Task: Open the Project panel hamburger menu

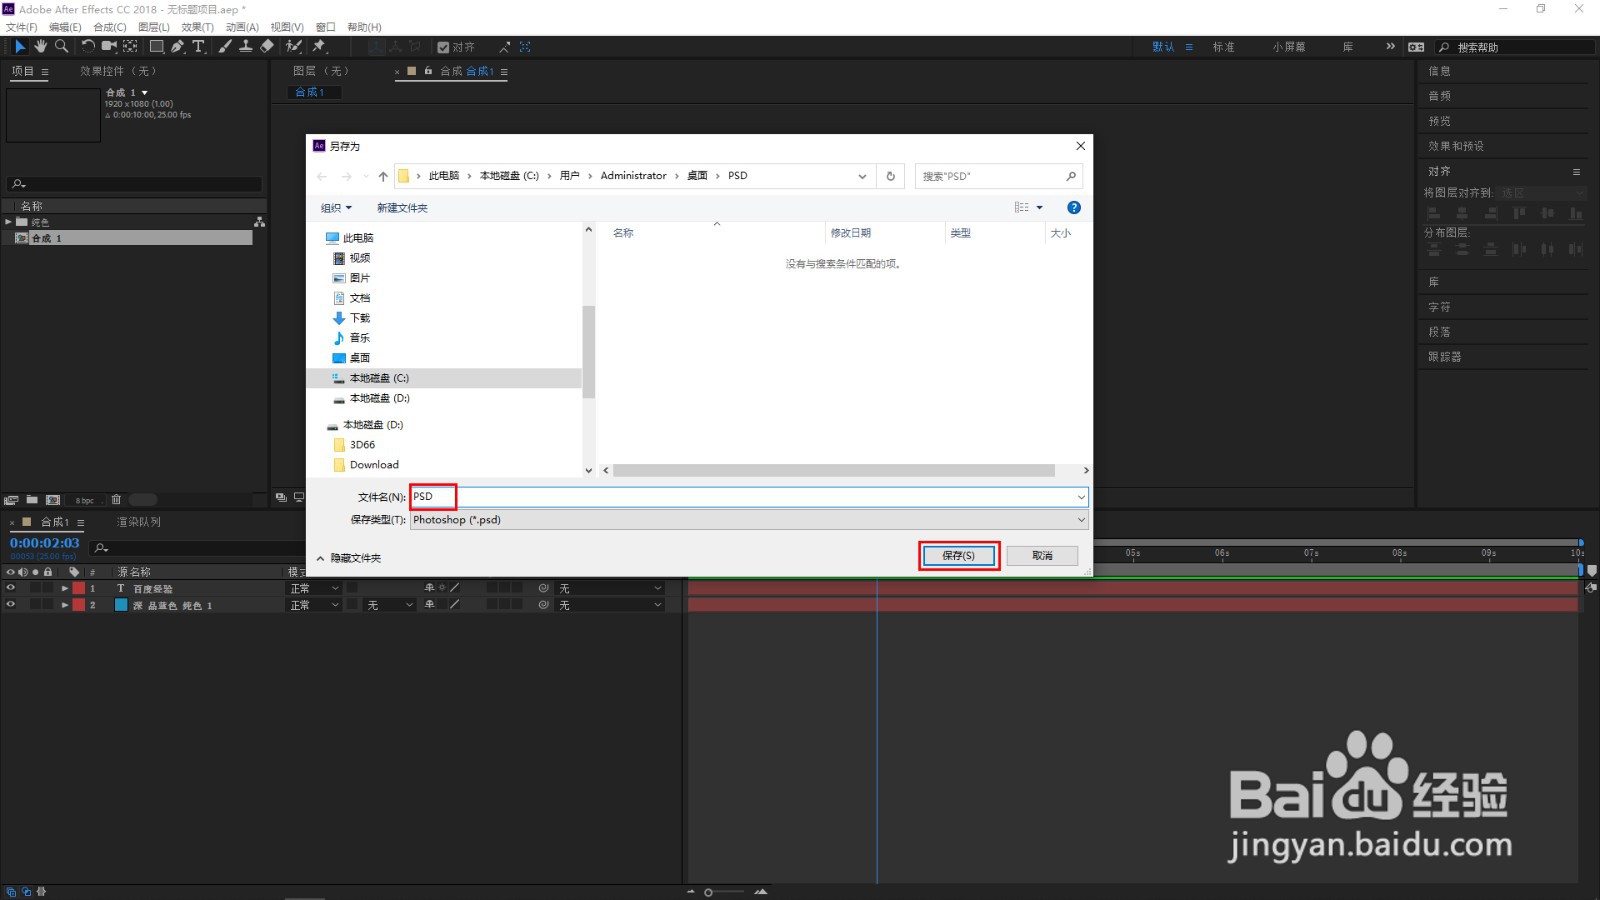Action: (44, 72)
